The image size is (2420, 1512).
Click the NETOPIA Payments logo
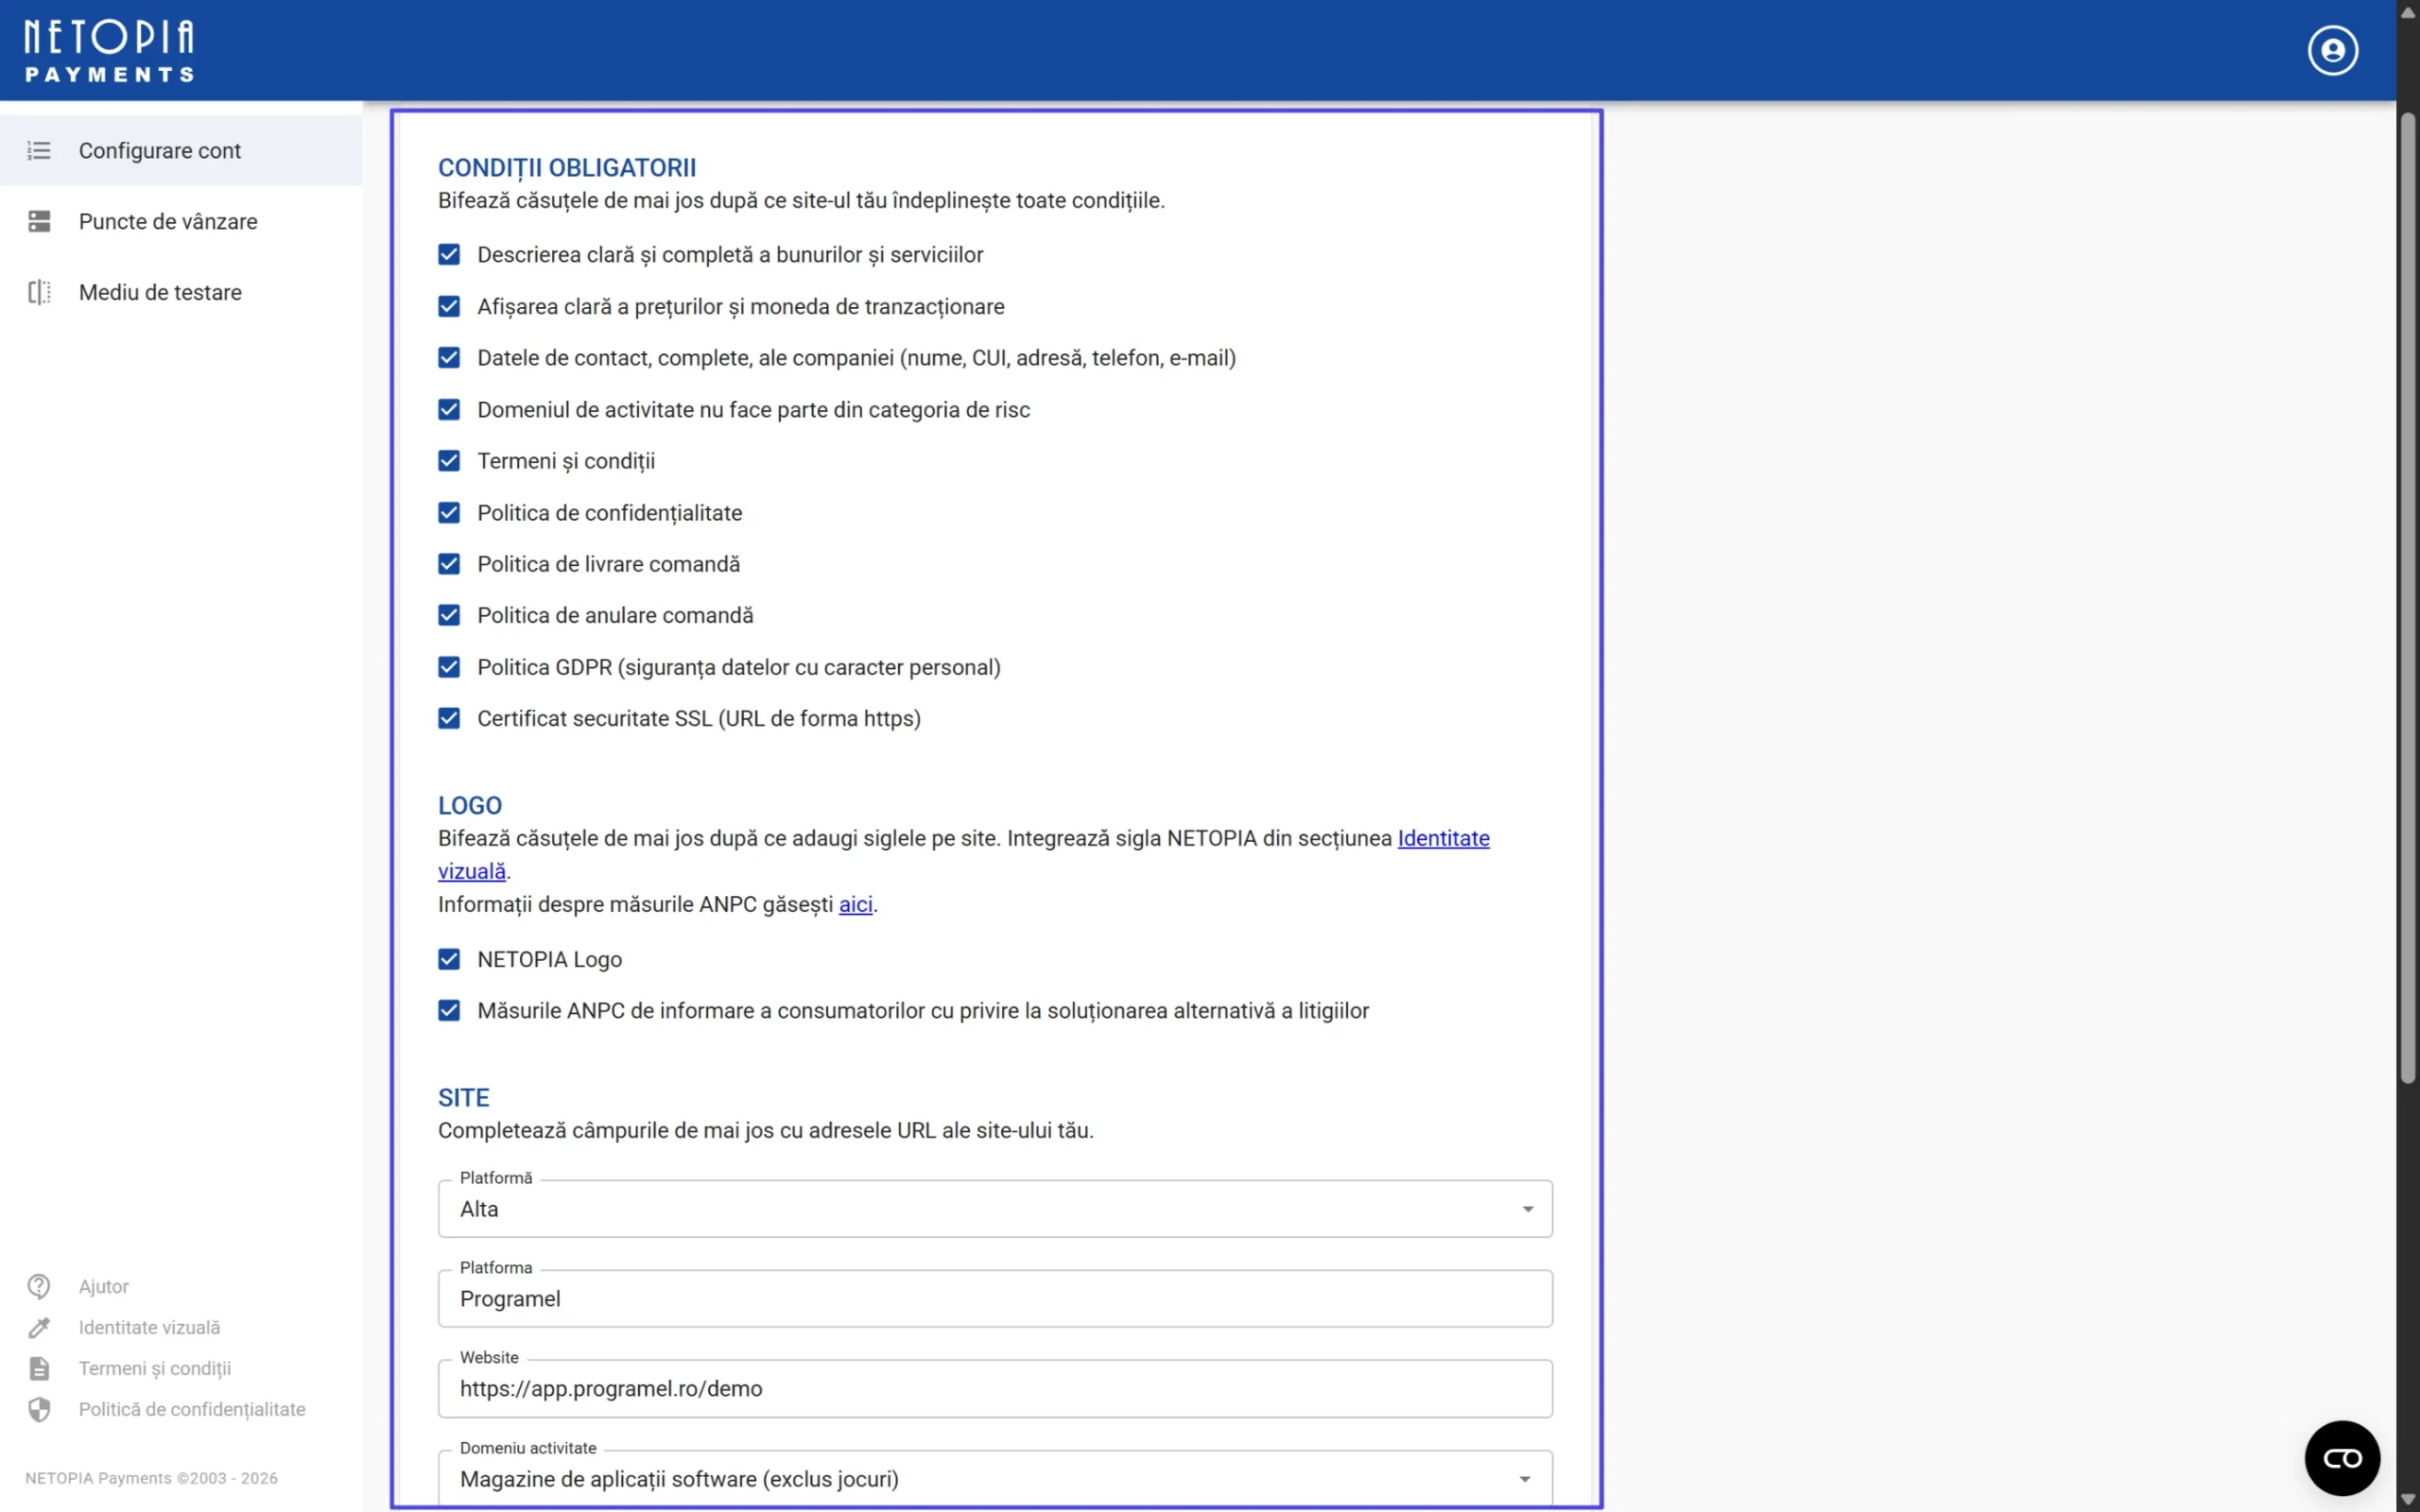[109, 50]
